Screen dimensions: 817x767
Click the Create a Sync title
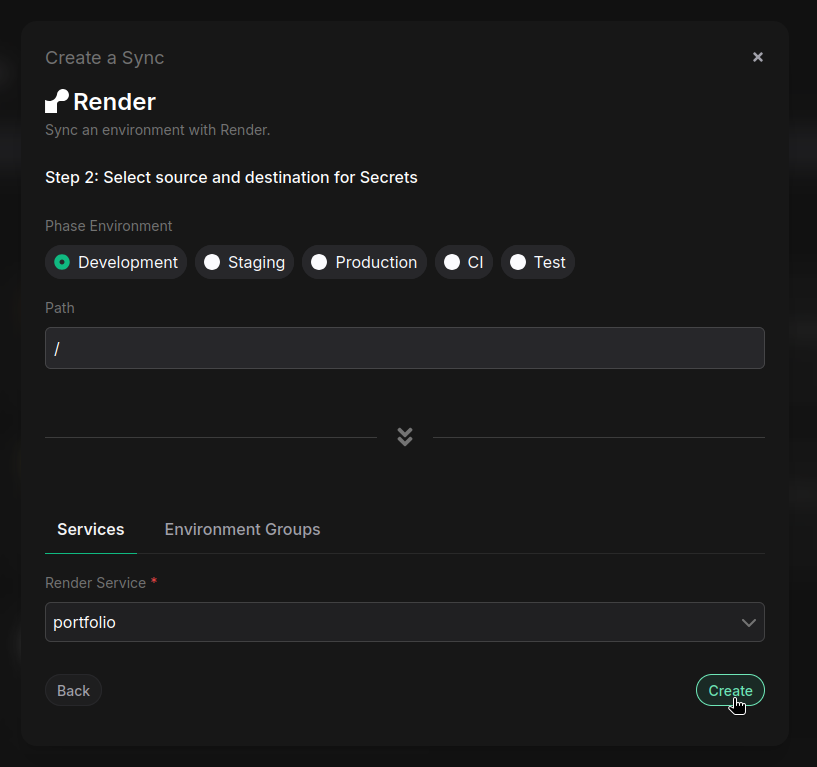point(105,58)
